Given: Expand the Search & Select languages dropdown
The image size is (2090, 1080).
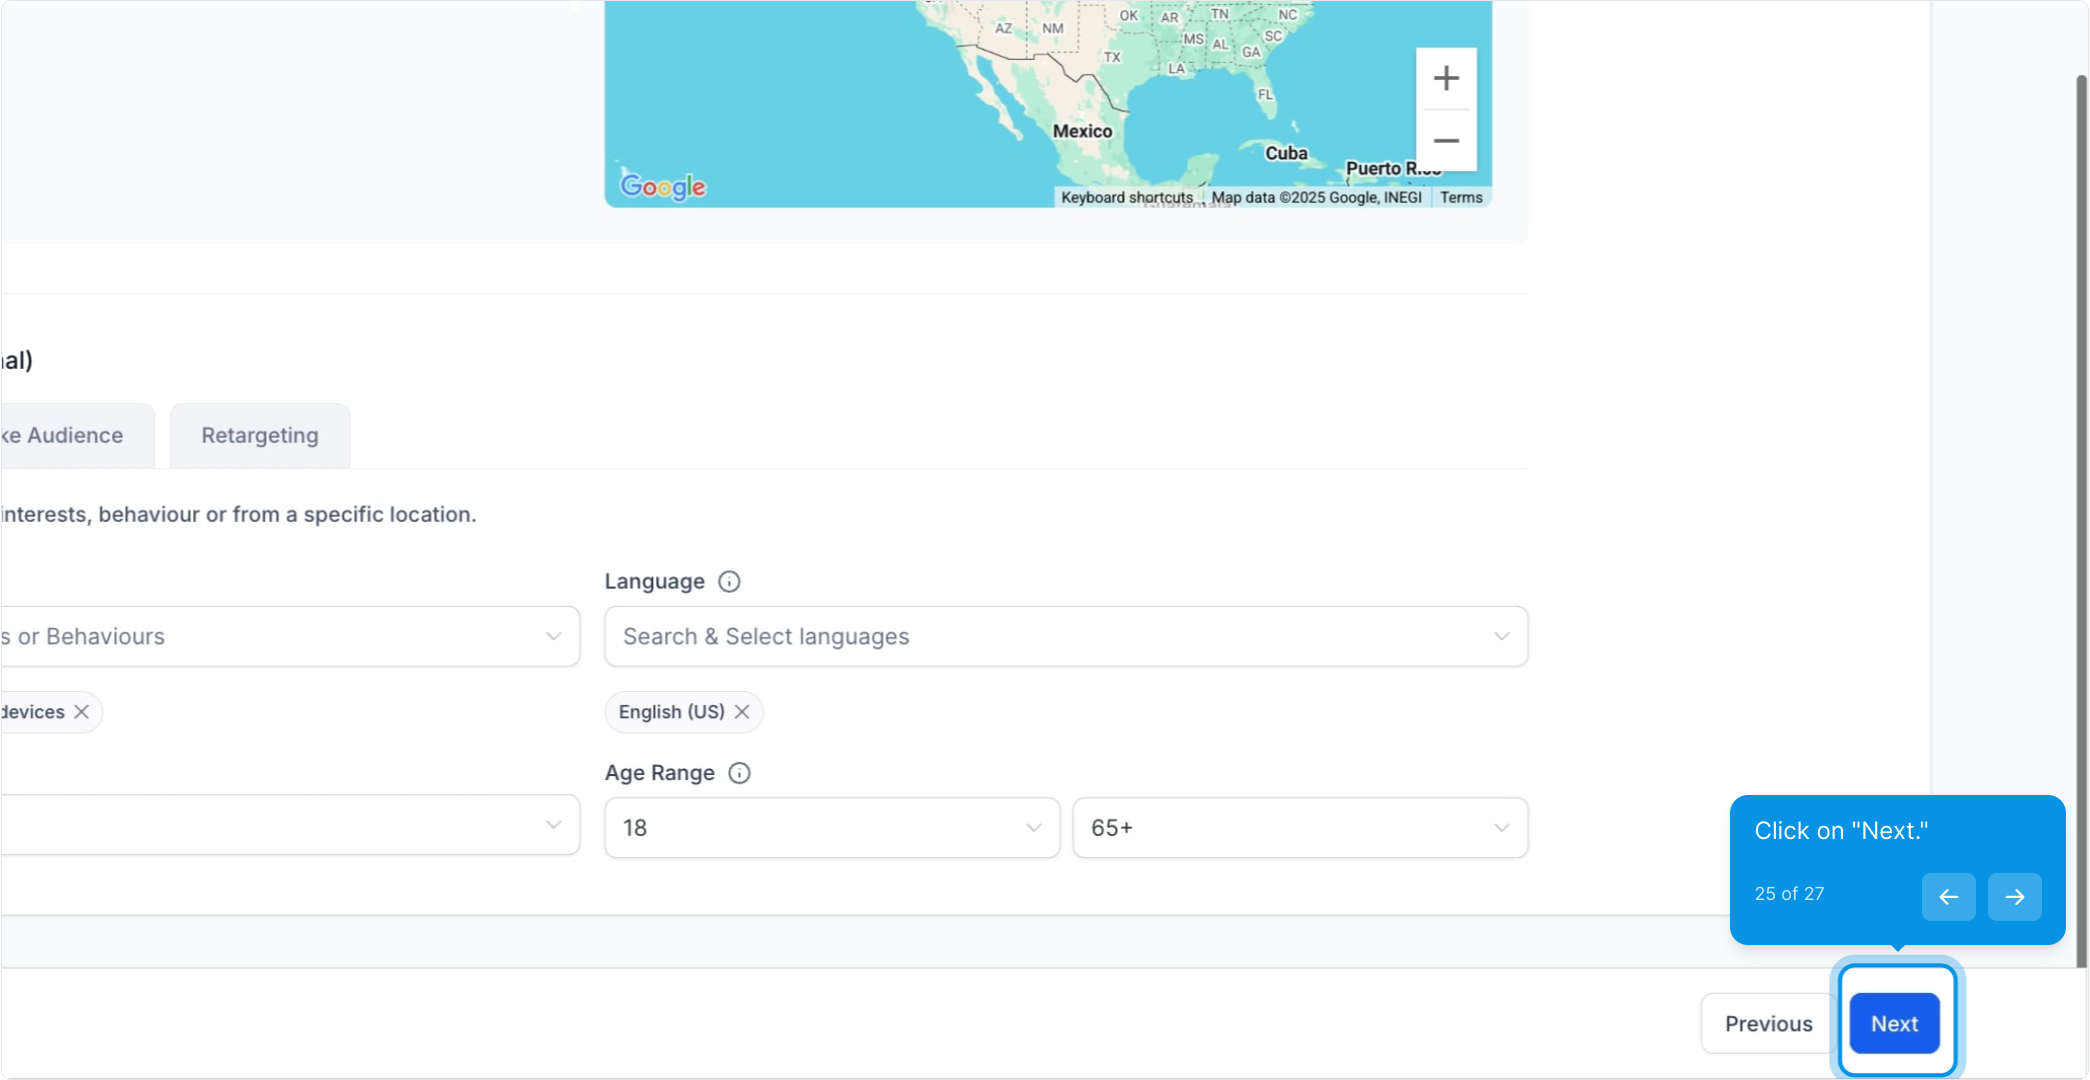Looking at the screenshot, I should [x=1065, y=637].
